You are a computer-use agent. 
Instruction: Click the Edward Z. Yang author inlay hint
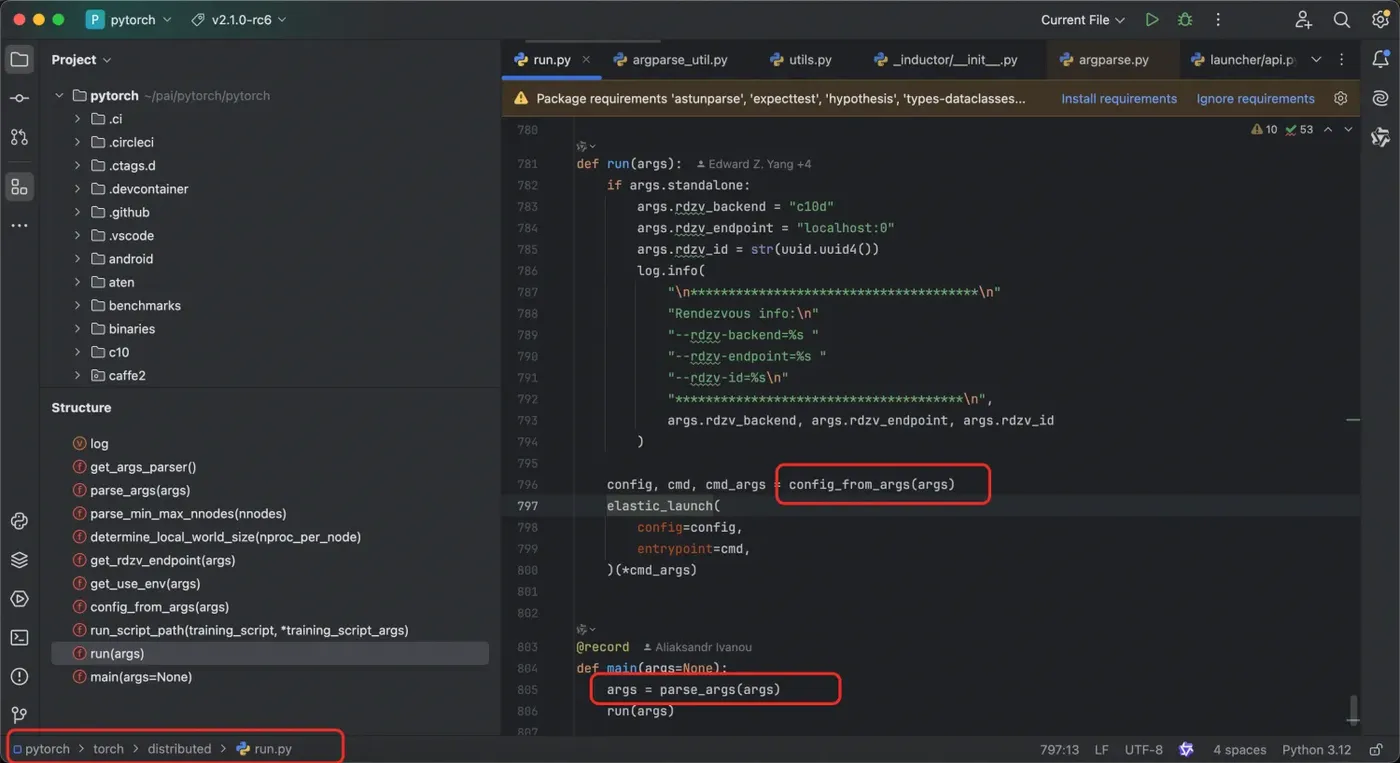click(x=753, y=164)
